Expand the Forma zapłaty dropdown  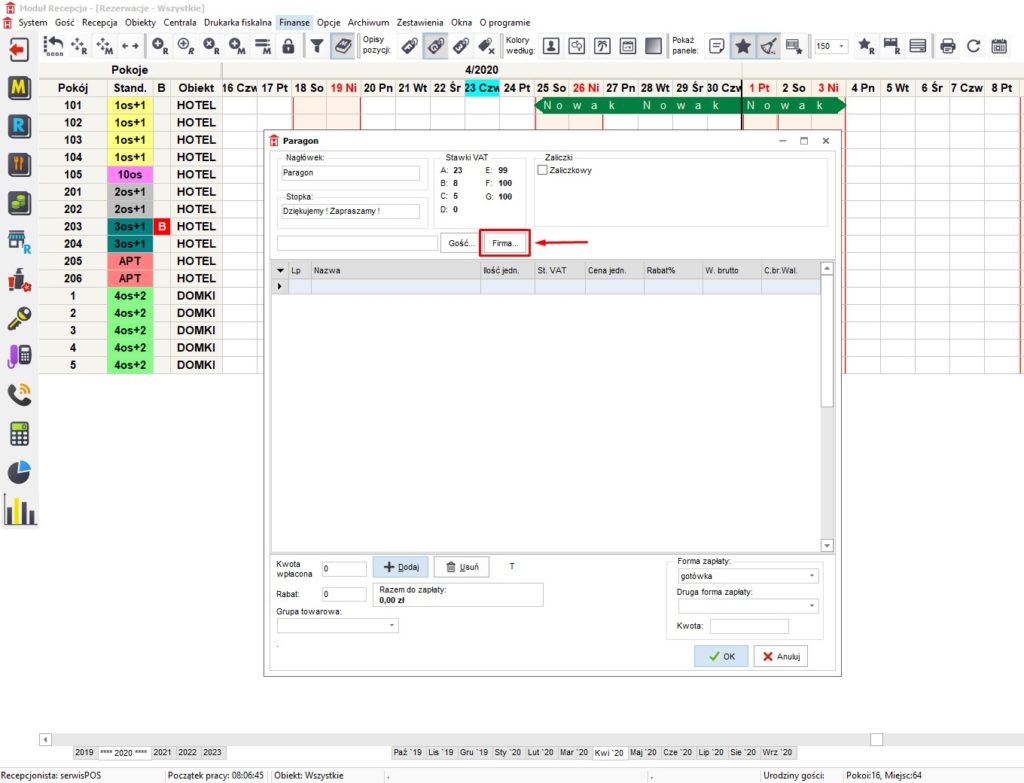[811, 576]
